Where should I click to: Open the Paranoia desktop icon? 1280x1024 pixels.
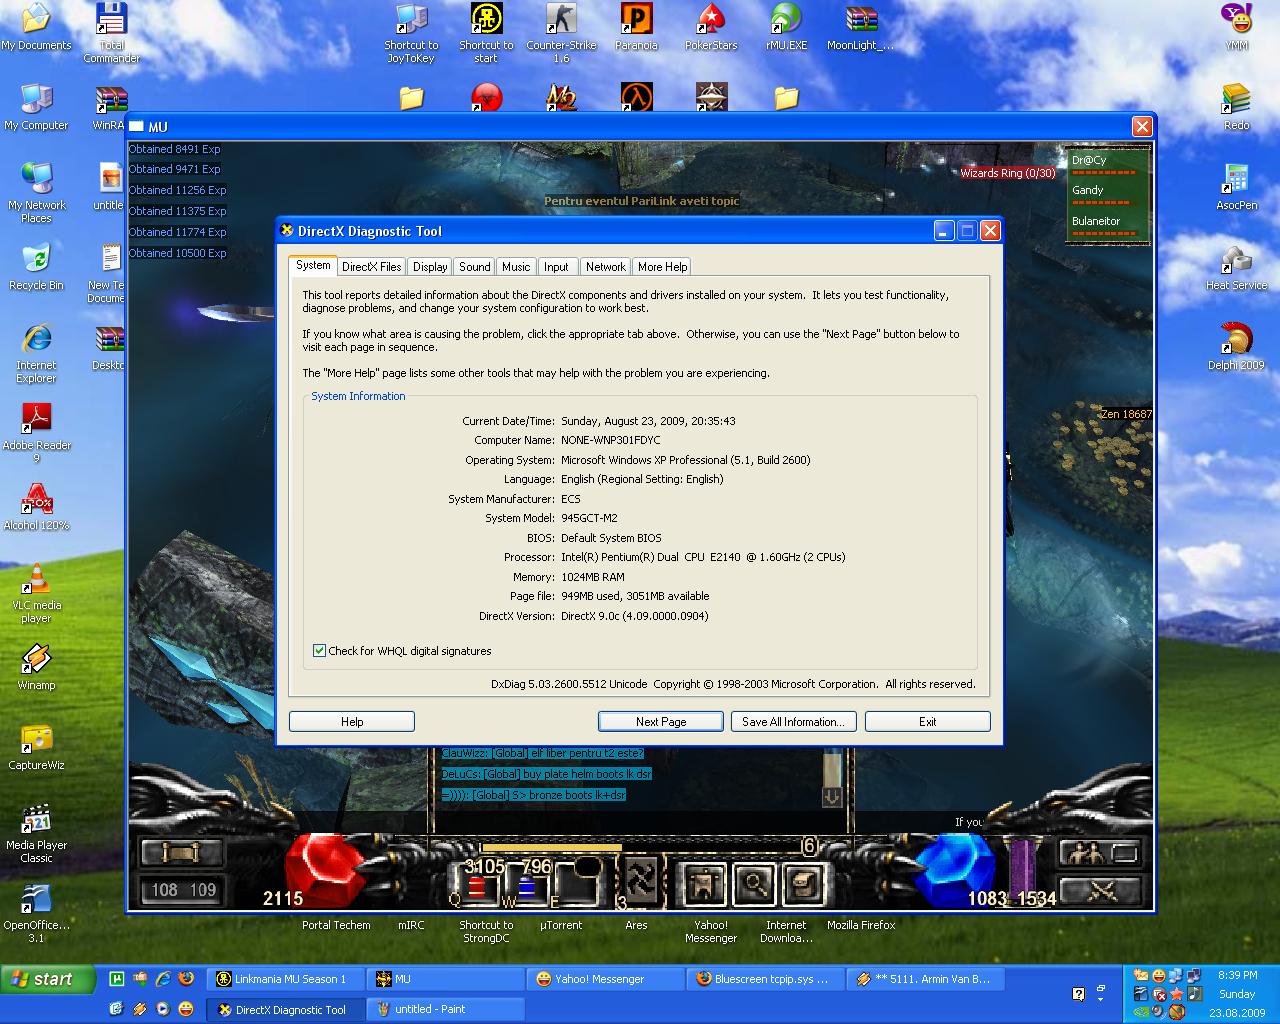coord(636,27)
